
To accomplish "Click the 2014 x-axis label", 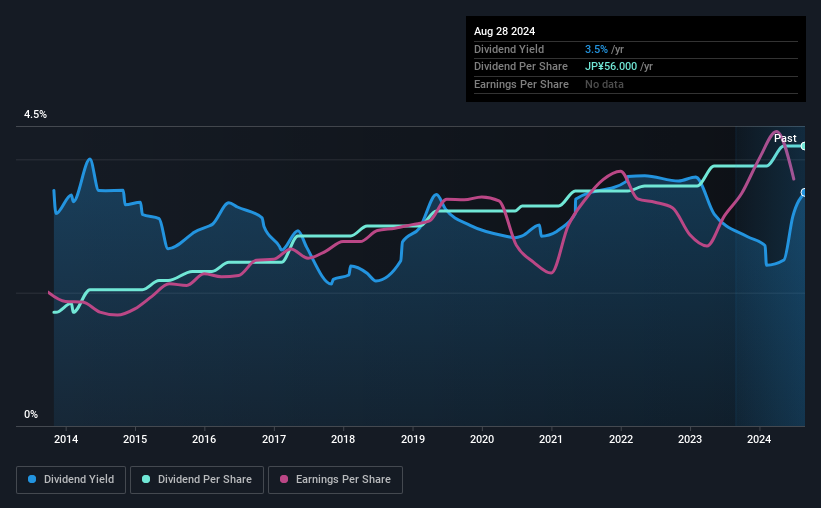I will pos(66,439).
